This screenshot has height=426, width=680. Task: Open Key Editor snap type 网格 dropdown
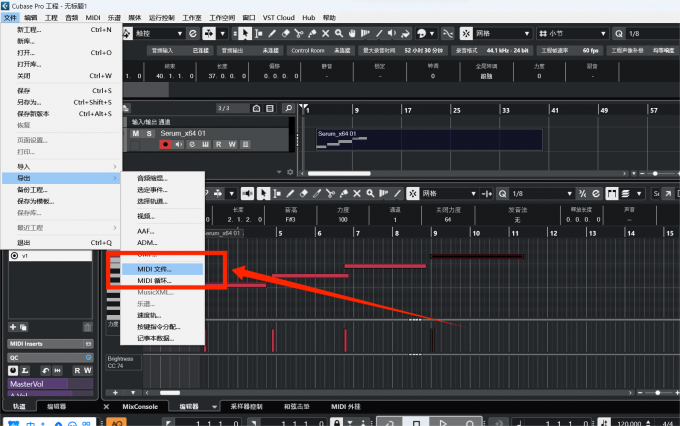449,193
